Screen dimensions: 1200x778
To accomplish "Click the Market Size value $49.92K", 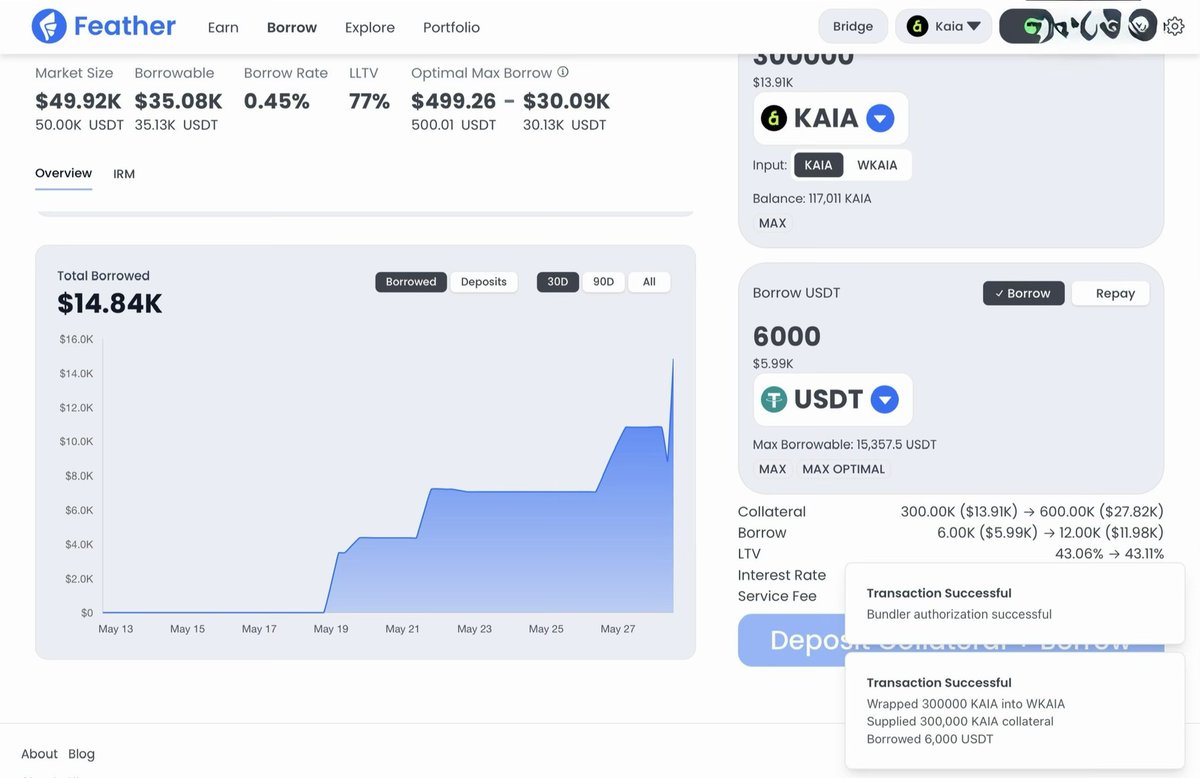I will (78, 101).
